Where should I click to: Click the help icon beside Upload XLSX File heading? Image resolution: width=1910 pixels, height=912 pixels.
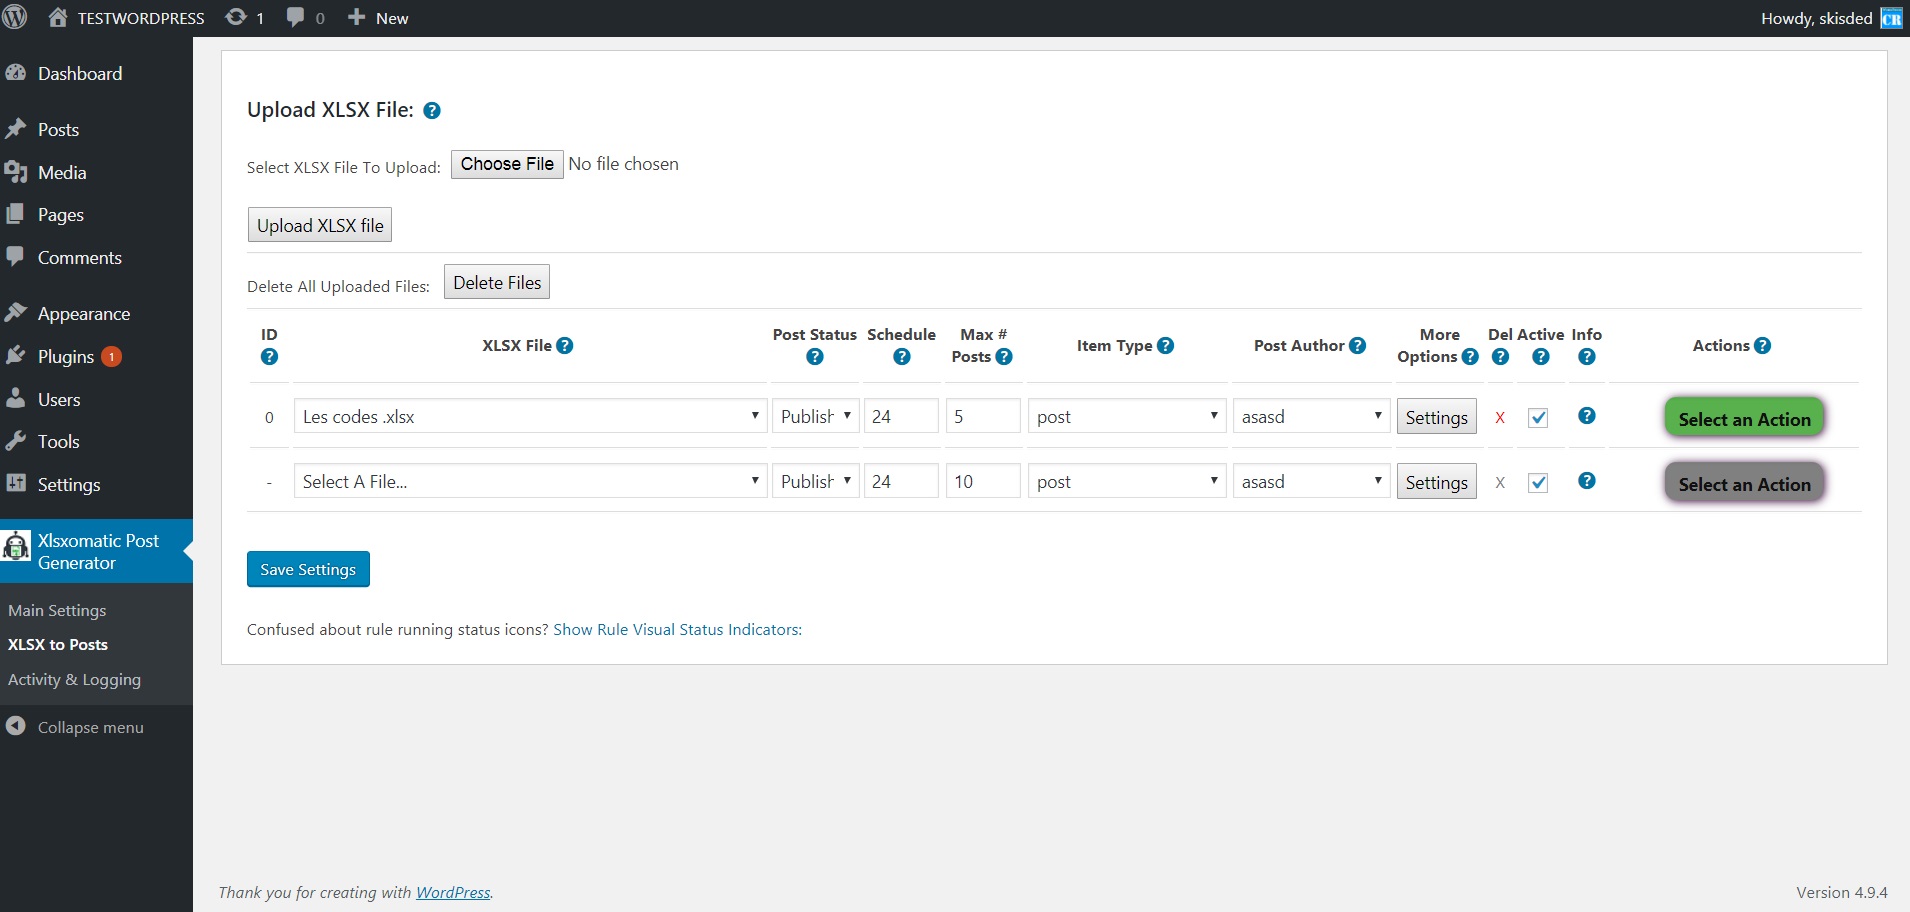432,111
